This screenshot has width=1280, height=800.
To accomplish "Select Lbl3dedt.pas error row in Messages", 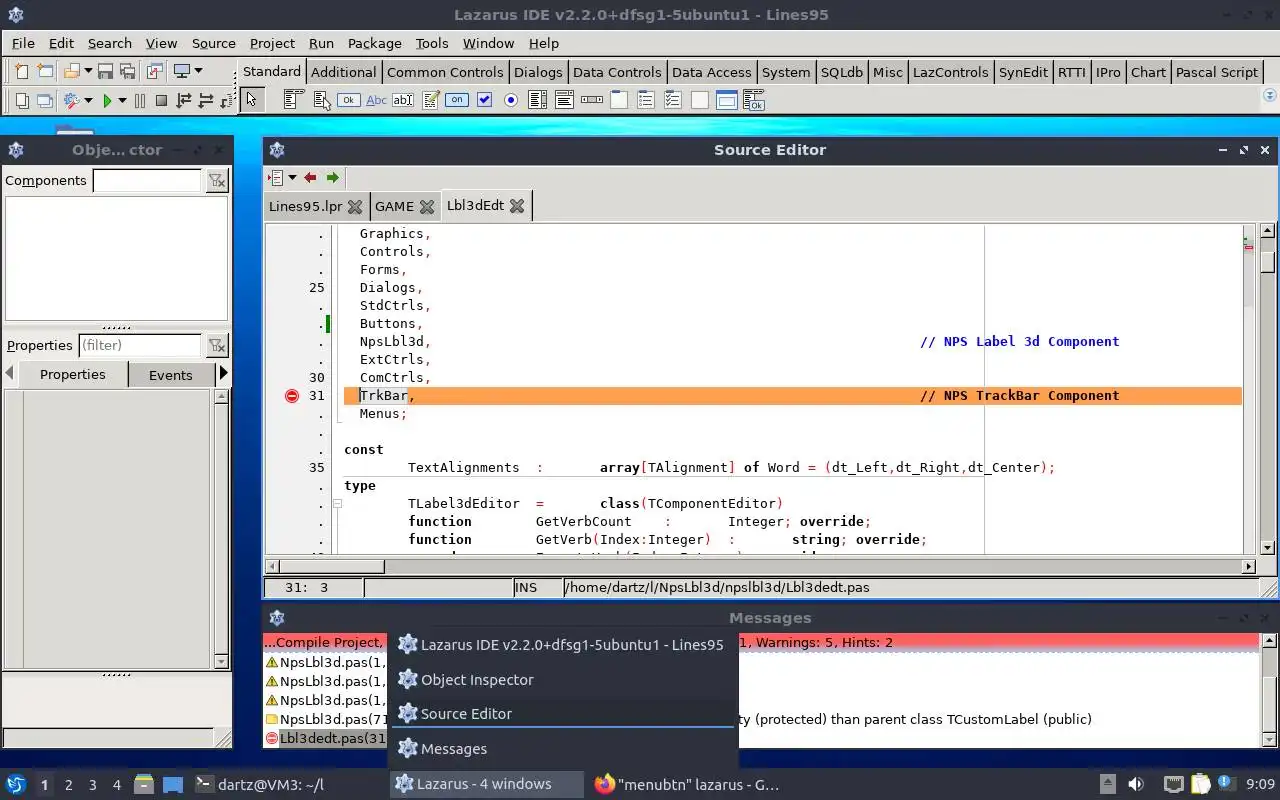I will coord(325,738).
